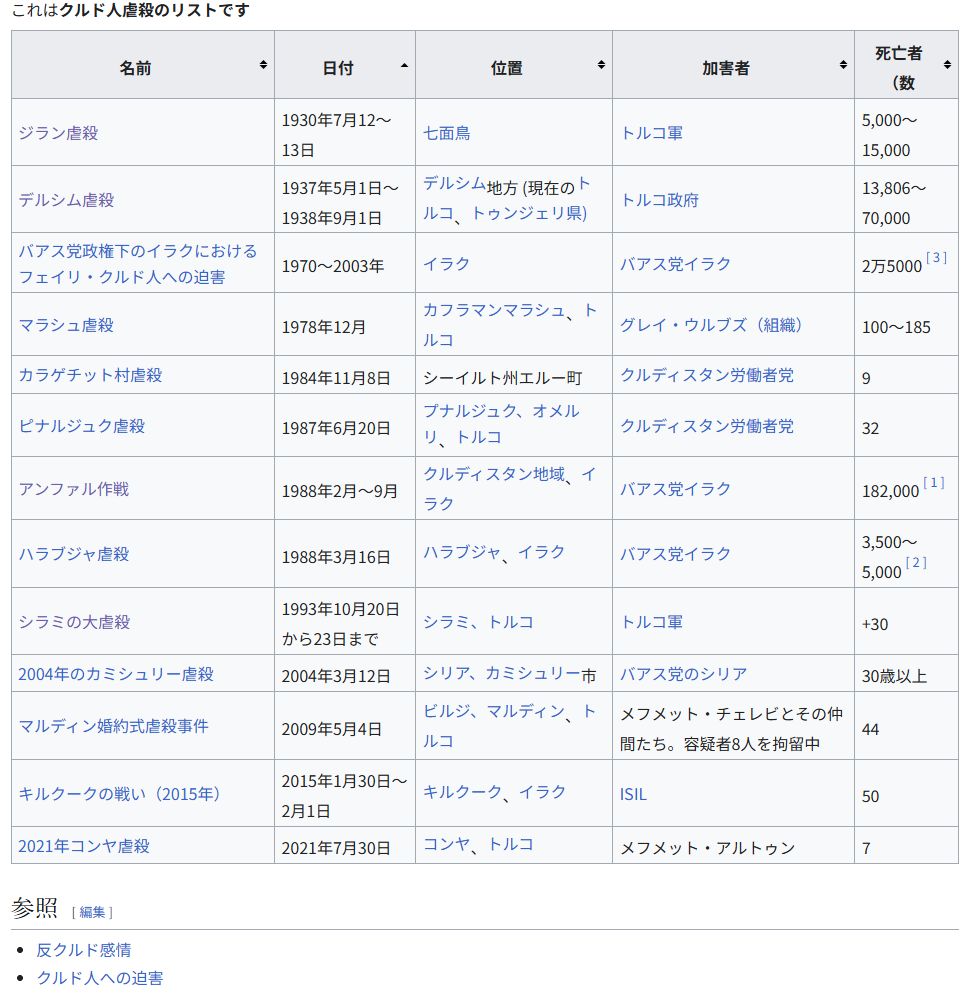Sort table by 位置 column arrows
The width and height of the screenshot is (971, 993).
pyautogui.click(x=601, y=65)
